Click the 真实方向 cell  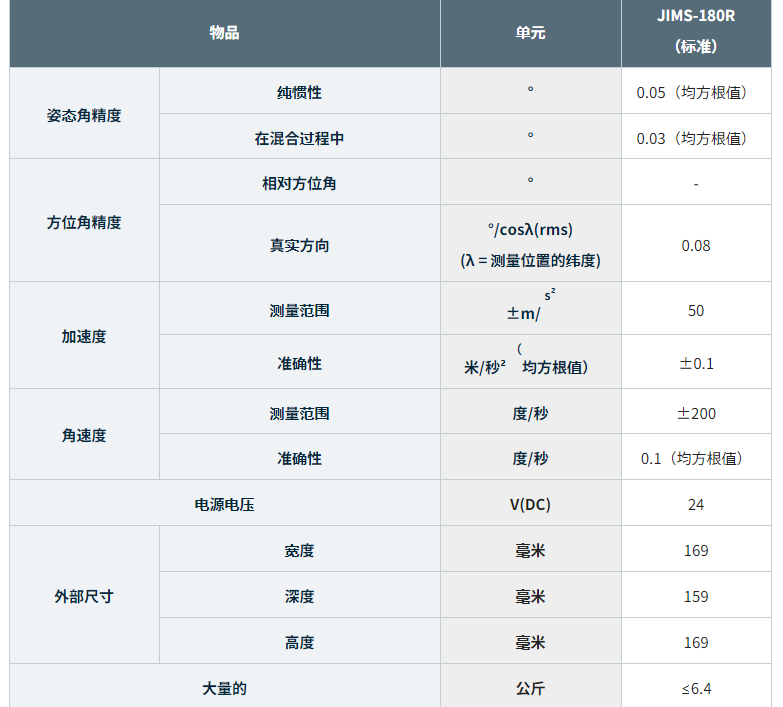300,243
